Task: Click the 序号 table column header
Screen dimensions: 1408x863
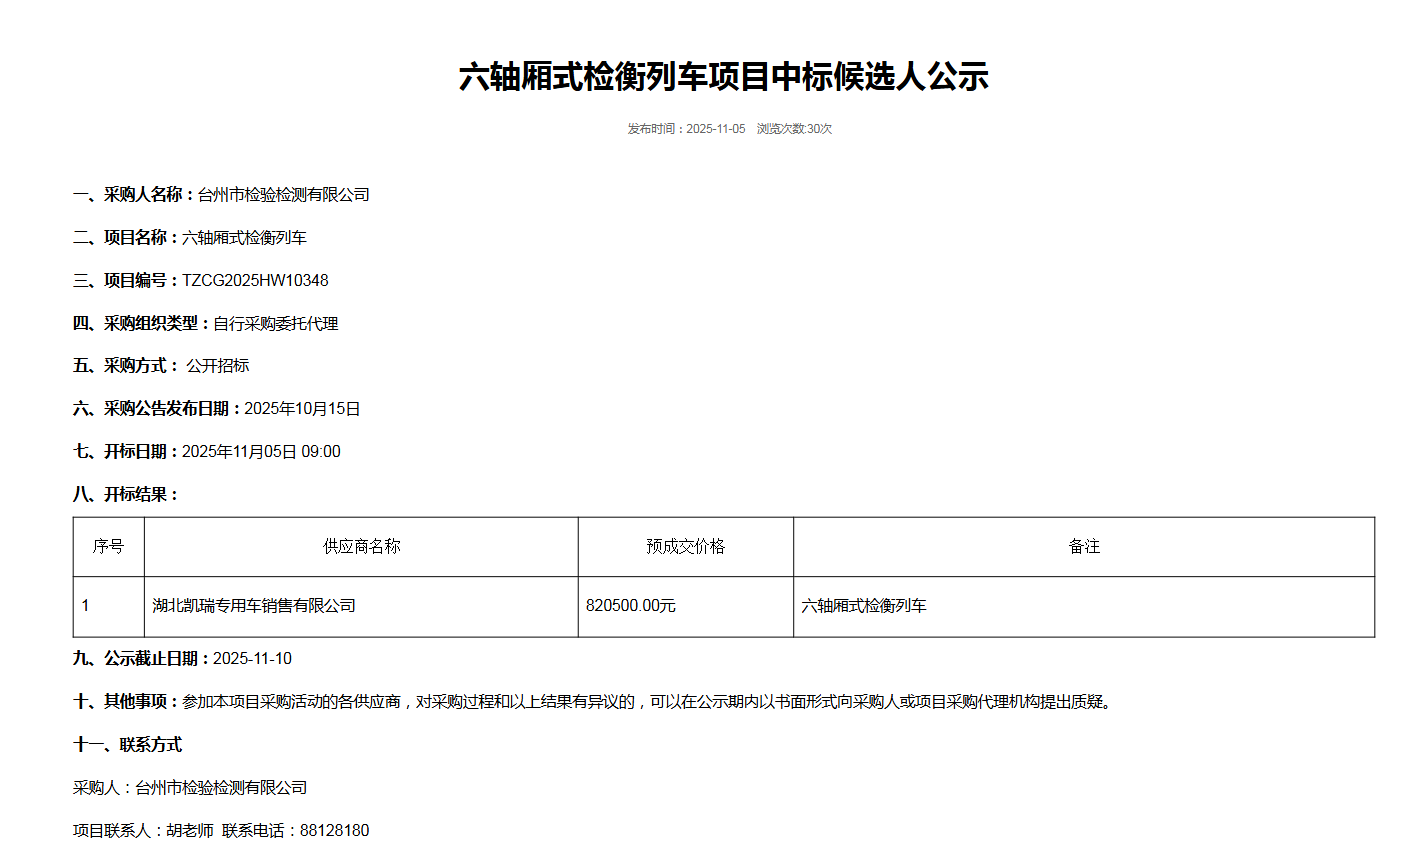Action: click(108, 547)
